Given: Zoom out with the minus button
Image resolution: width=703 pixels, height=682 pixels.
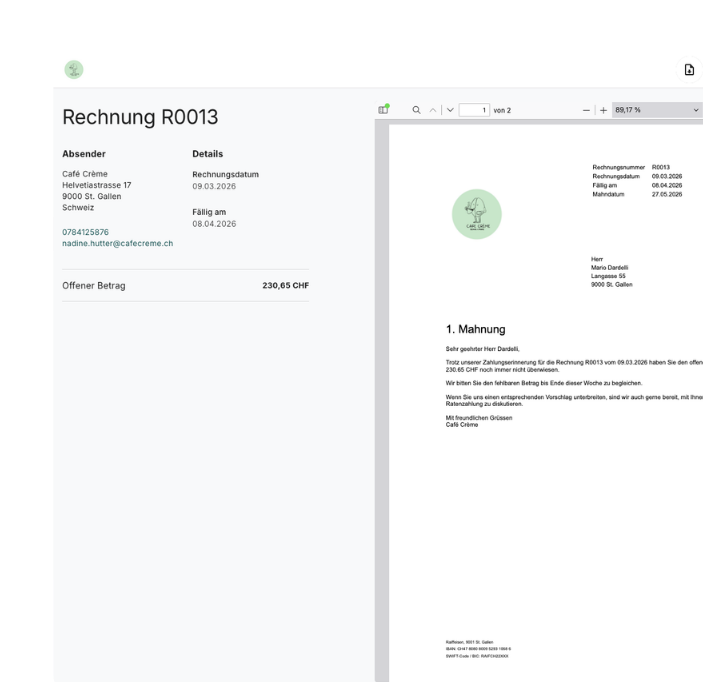Looking at the screenshot, I should [x=586, y=110].
